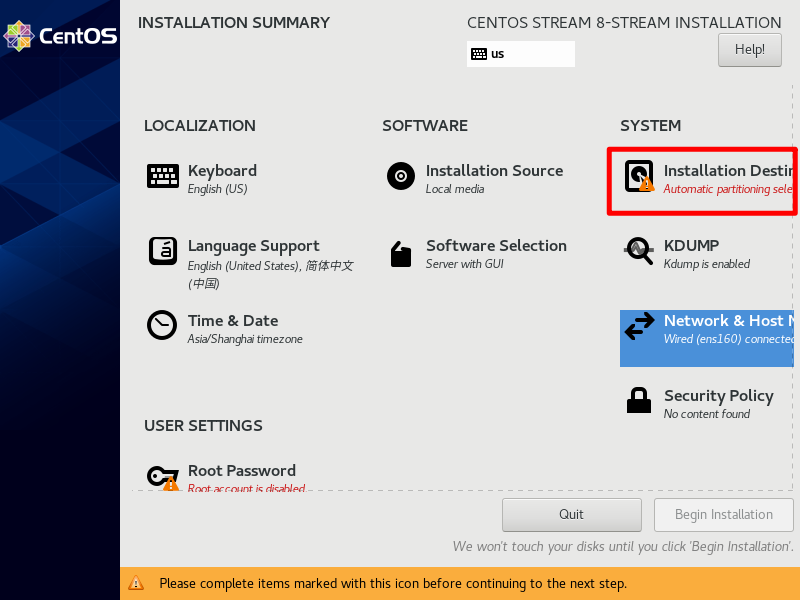Click the 'English (US)' keyboard status text

pos(217,189)
